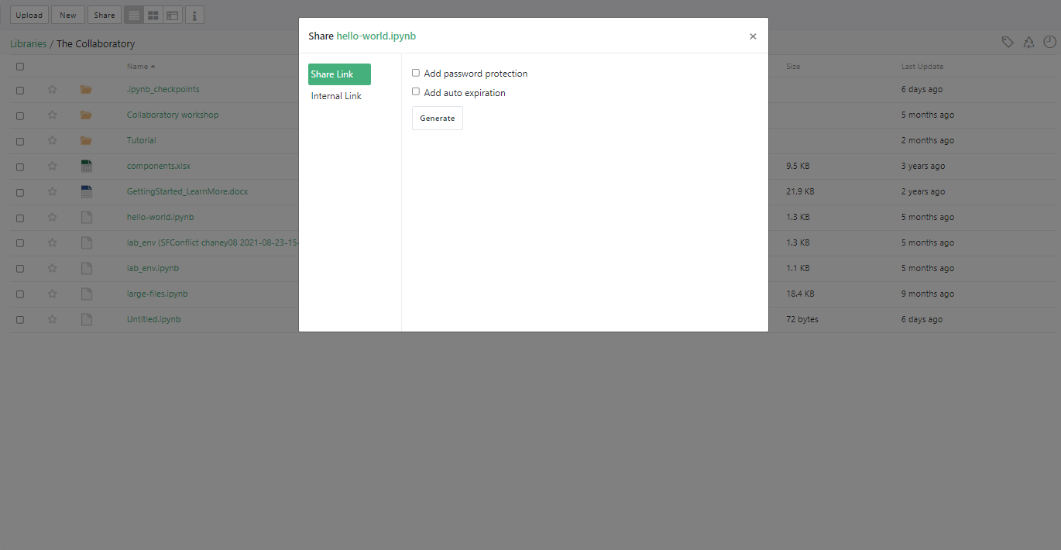The image size is (1061, 550).
Task: Open the Tutorial folder
Action: point(141,141)
